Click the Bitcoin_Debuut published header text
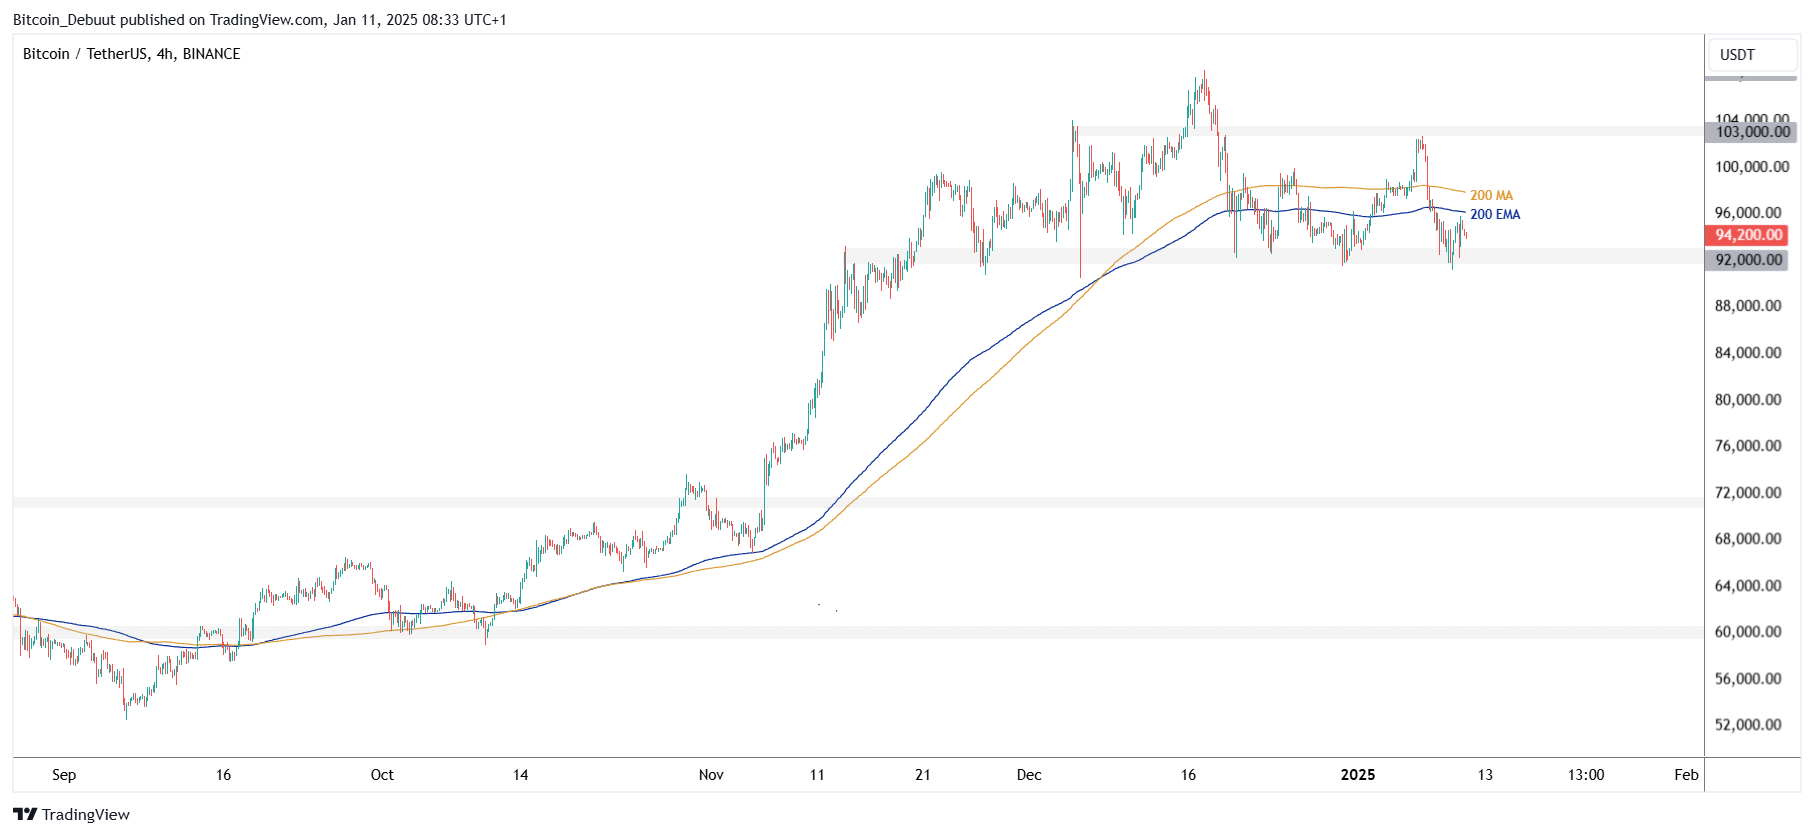Screen dimensions: 1814x836 coord(259,20)
